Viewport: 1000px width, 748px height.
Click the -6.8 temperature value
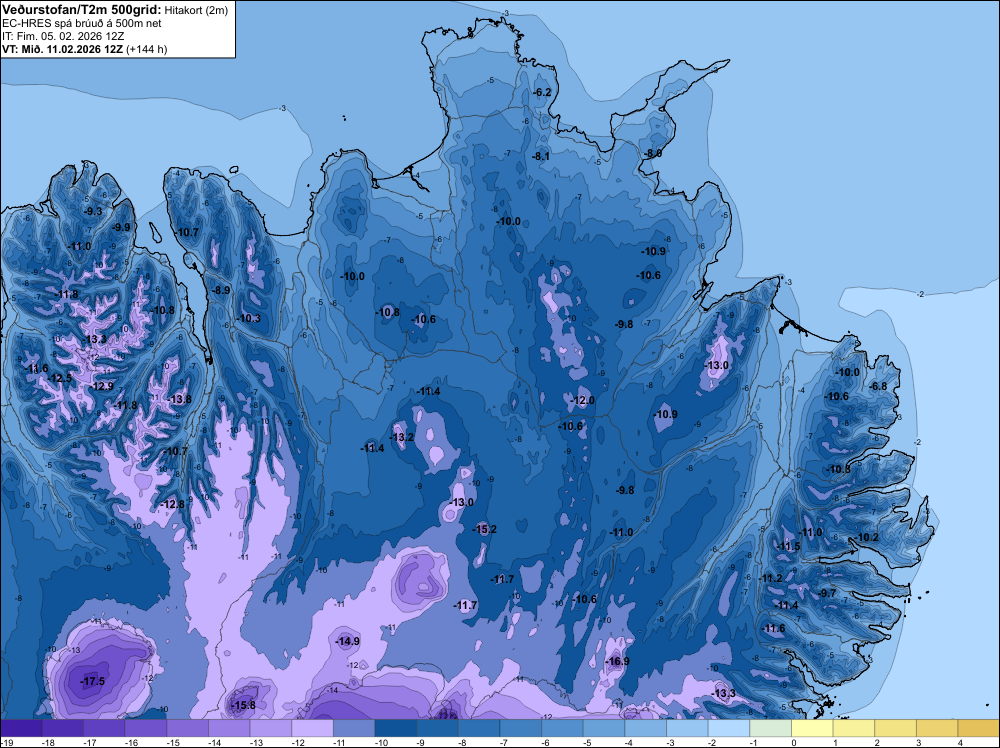click(x=878, y=386)
